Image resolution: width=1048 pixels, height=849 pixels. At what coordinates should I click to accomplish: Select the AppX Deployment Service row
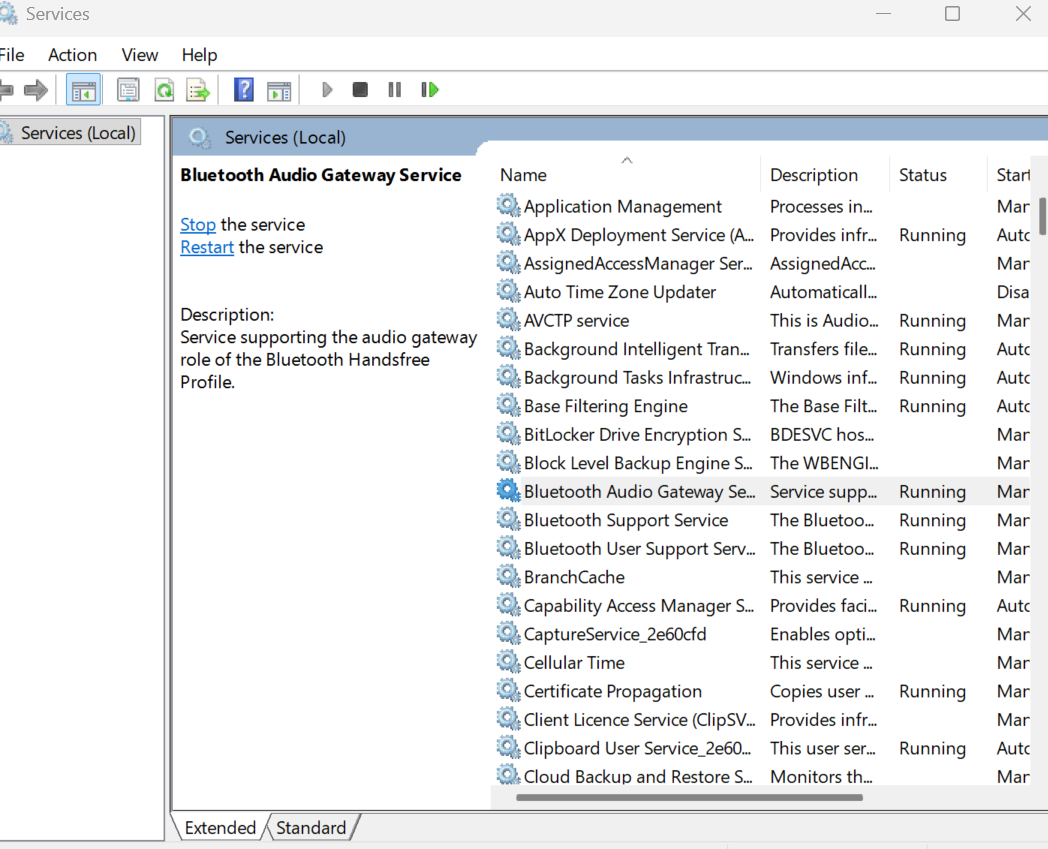tap(763, 235)
